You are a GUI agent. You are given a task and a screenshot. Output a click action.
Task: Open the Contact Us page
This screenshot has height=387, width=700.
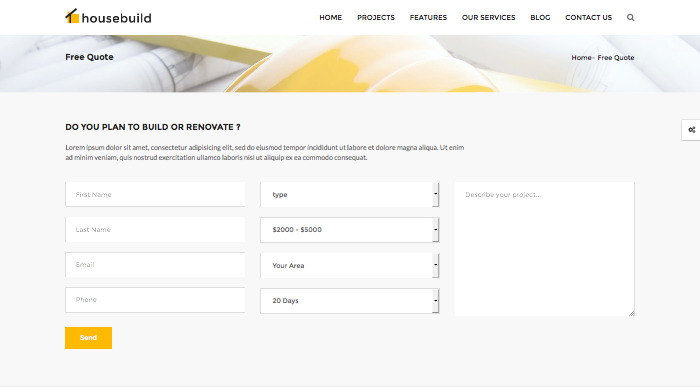click(588, 17)
